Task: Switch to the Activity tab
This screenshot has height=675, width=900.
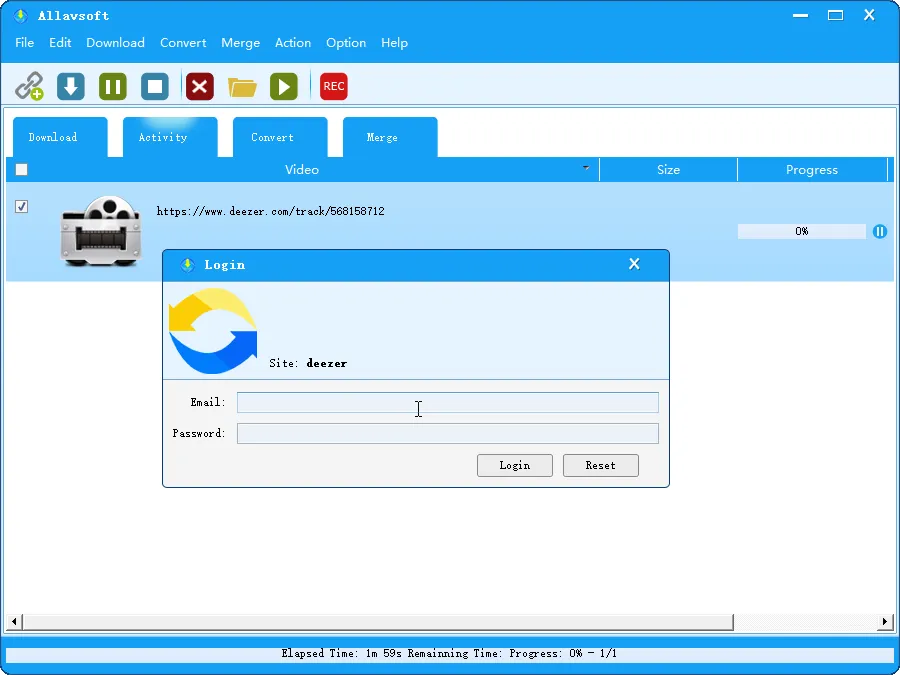Action: (x=170, y=137)
